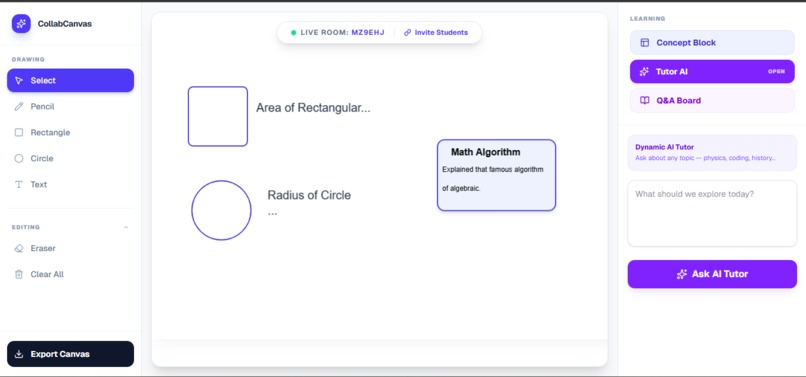The image size is (806, 377).
Task: Click the Clear All label
Action: point(47,275)
